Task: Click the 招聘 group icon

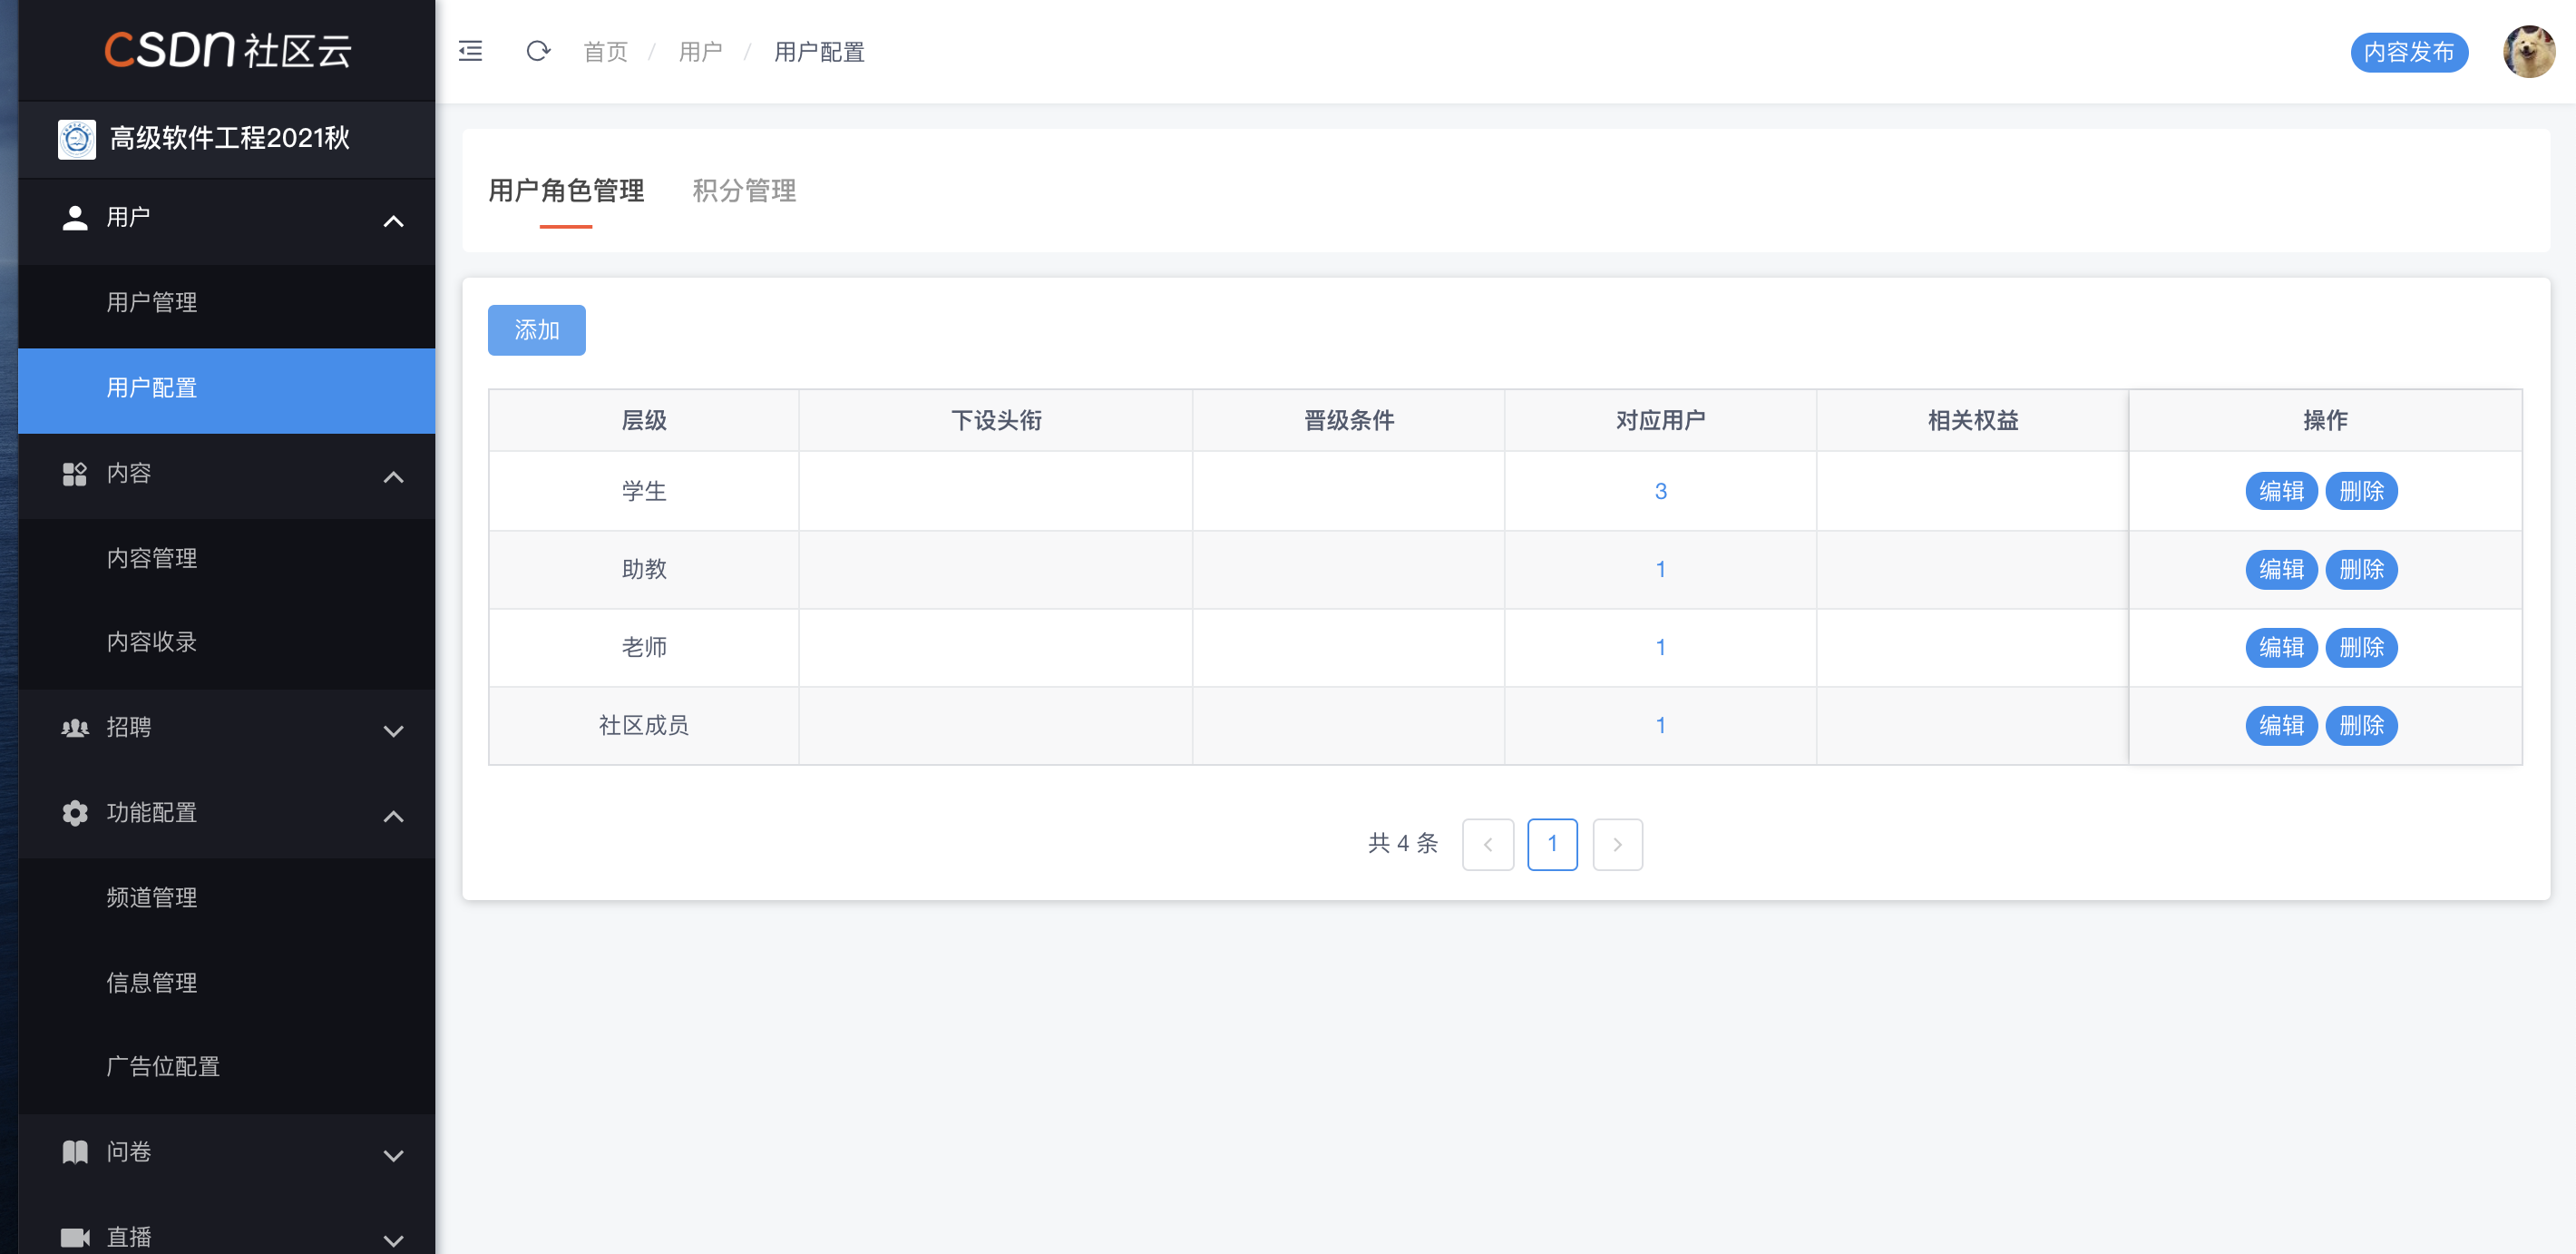Action: point(75,728)
